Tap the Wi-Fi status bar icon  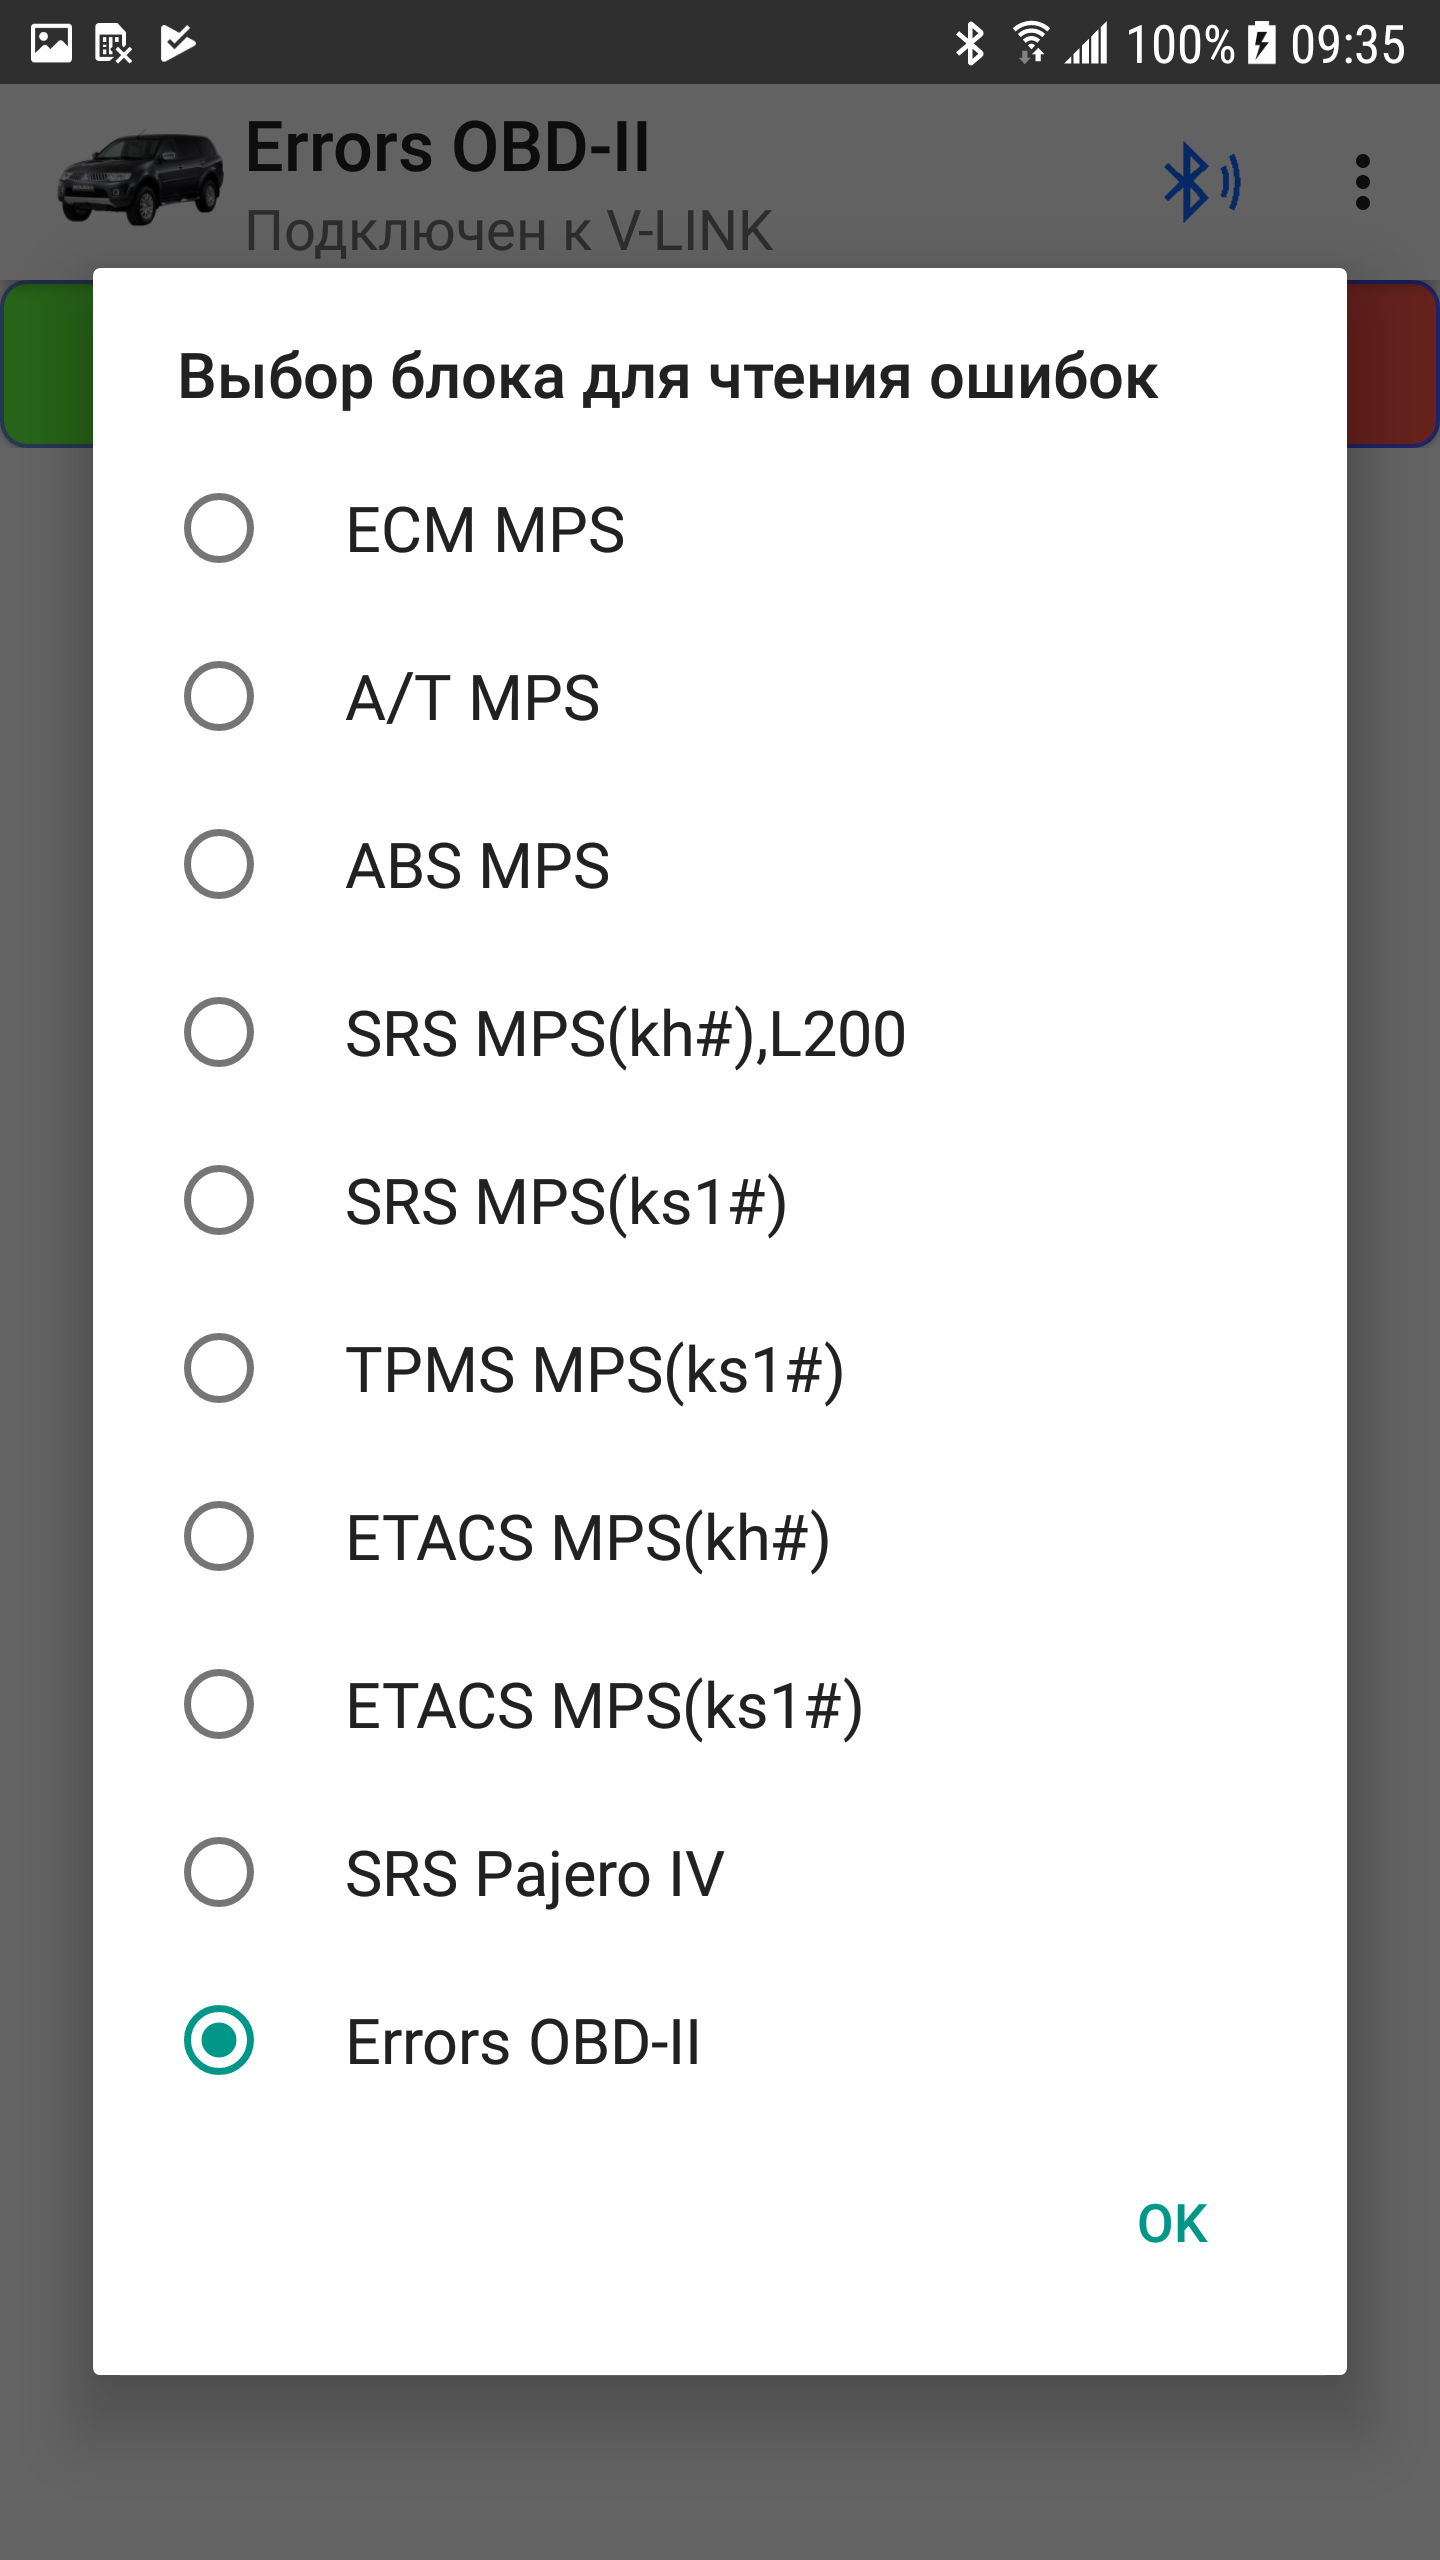[1030, 44]
